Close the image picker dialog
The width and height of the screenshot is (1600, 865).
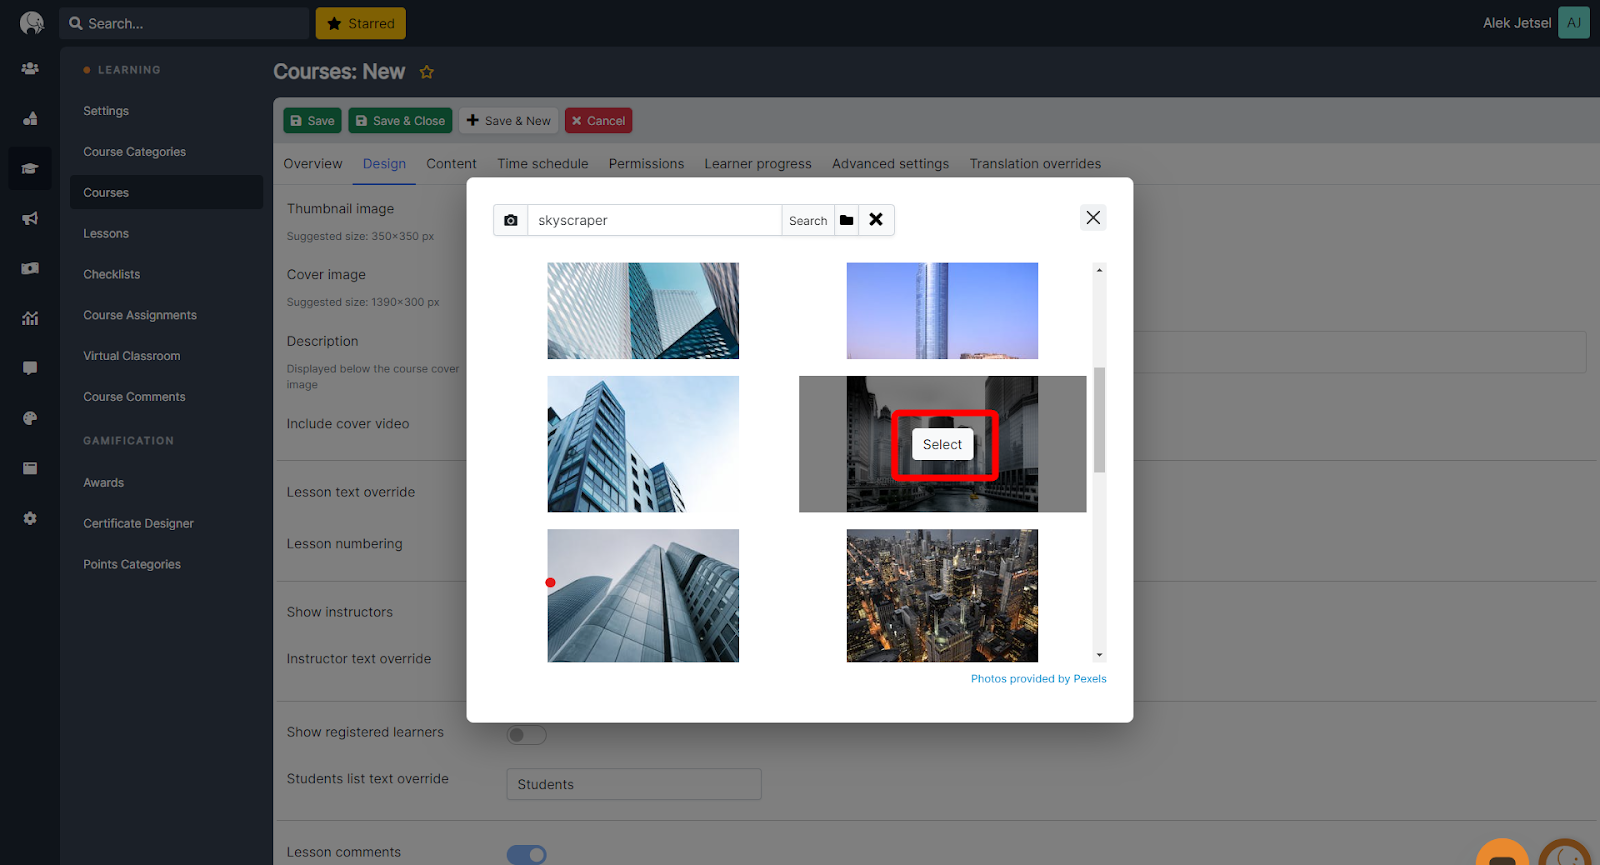pyautogui.click(x=1093, y=217)
